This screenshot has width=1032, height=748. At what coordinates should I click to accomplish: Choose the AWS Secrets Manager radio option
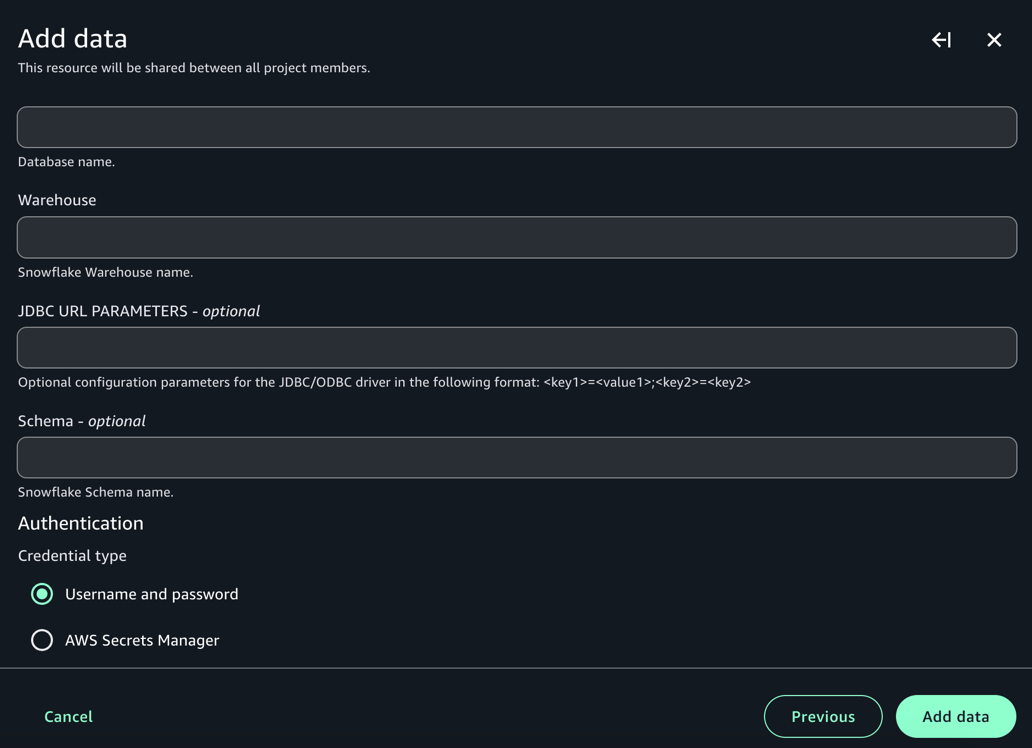pyautogui.click(x=42, y=640)
